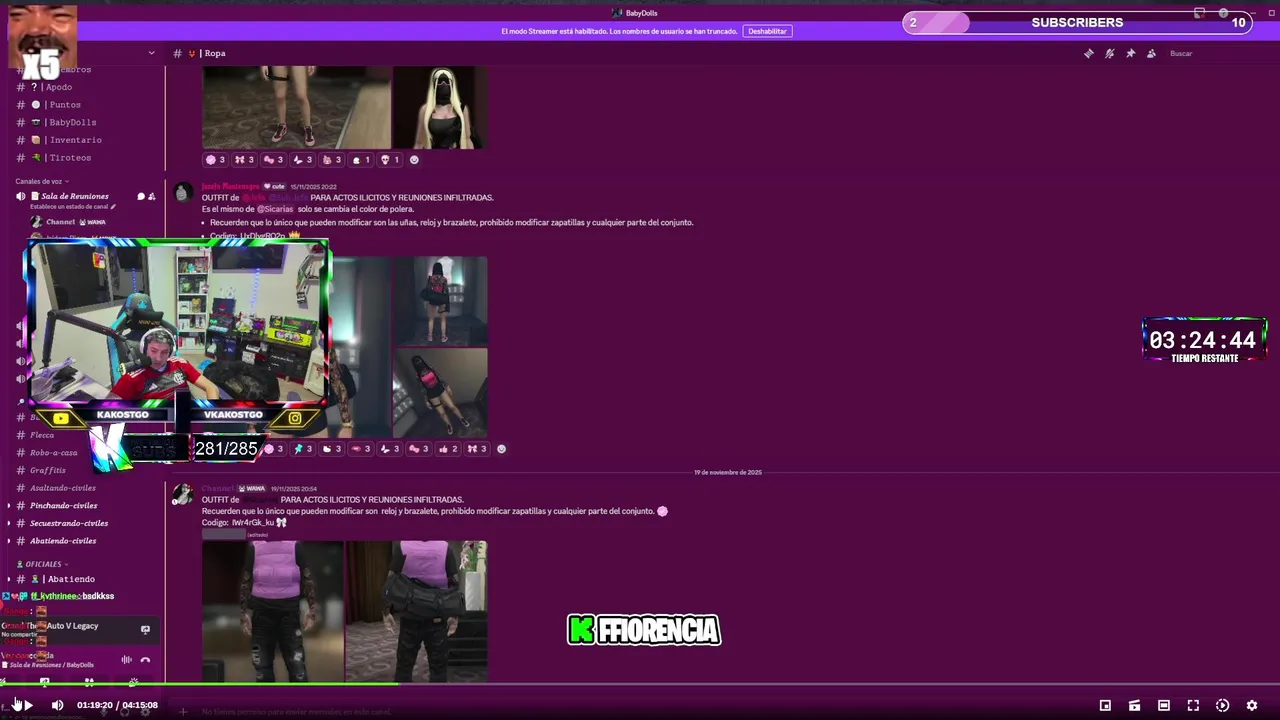Viewport: 1280px width, 720px height.
Task: Show pinned messages in header
Action: pyautogui.click(x=1131, y=53)
